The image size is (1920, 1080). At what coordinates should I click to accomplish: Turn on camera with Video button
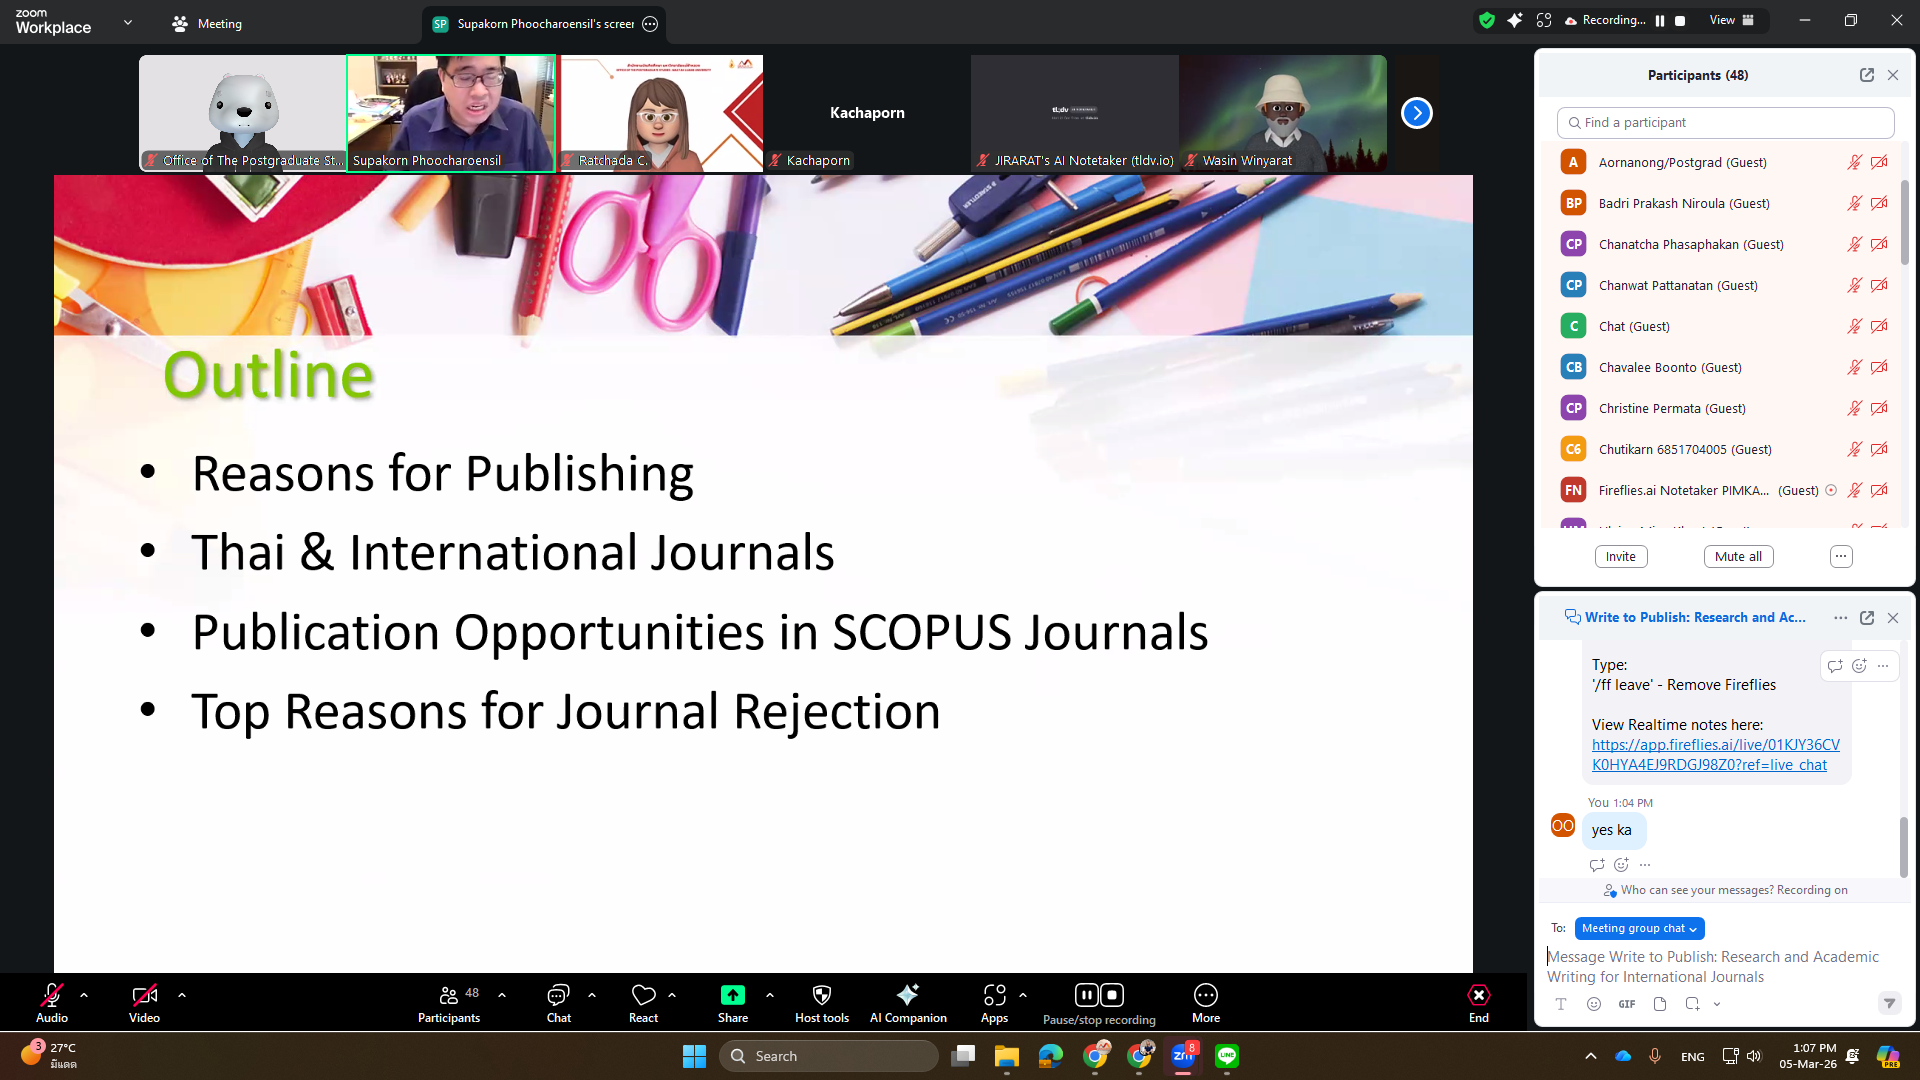click(144, 996)
